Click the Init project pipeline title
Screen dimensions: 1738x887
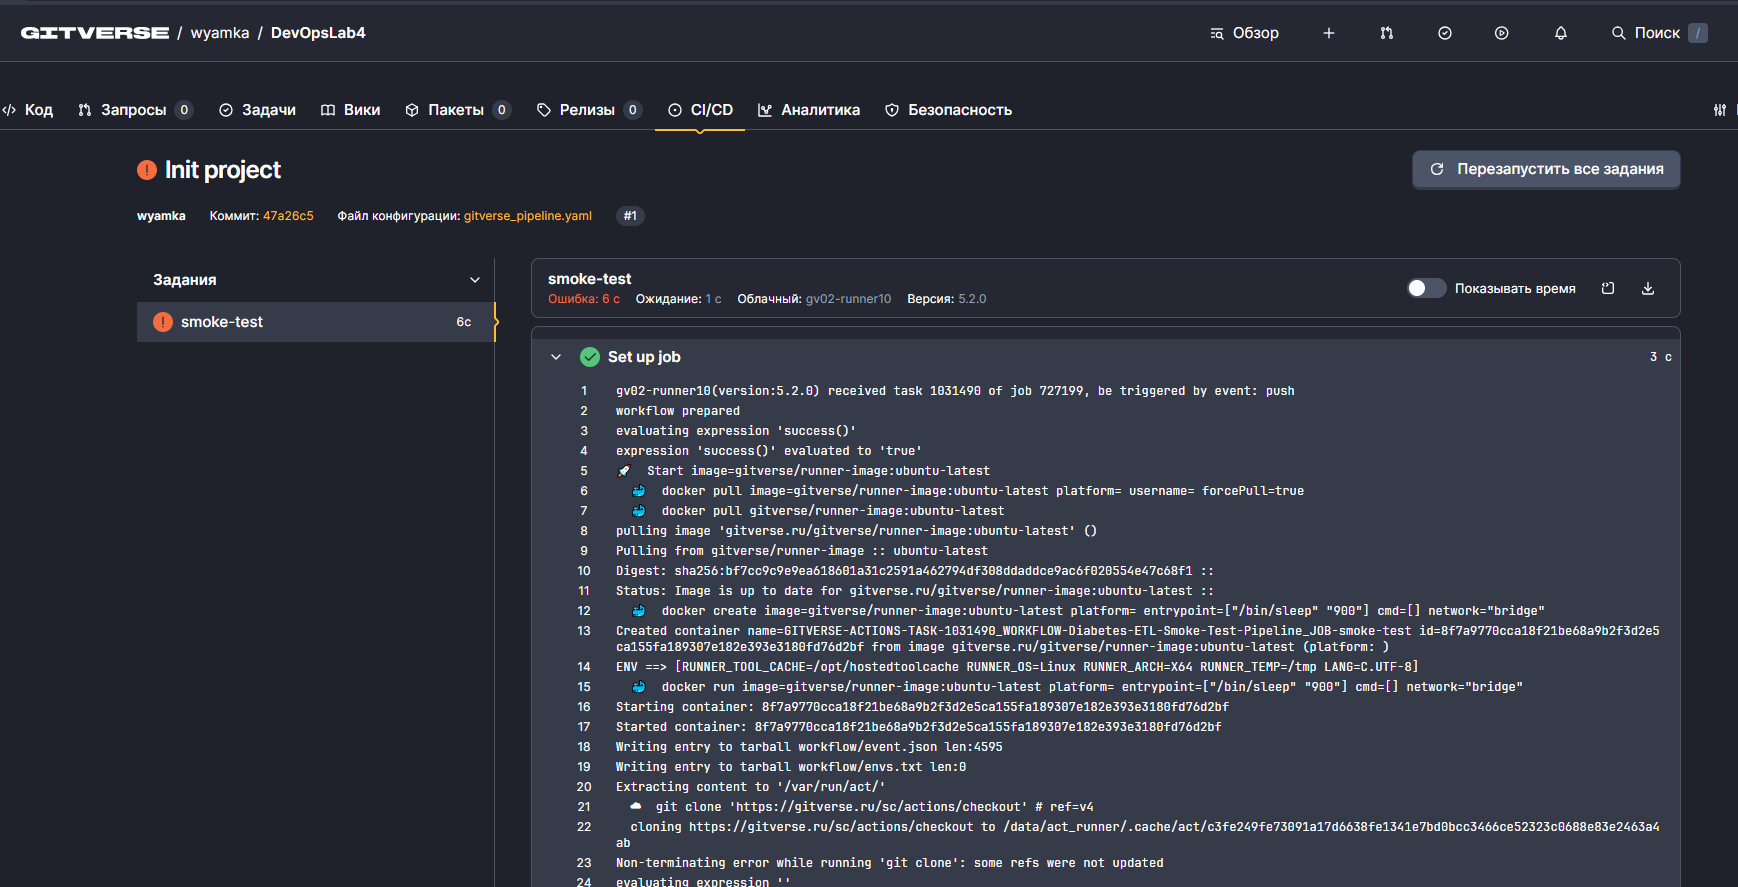[x=223, y=170]
